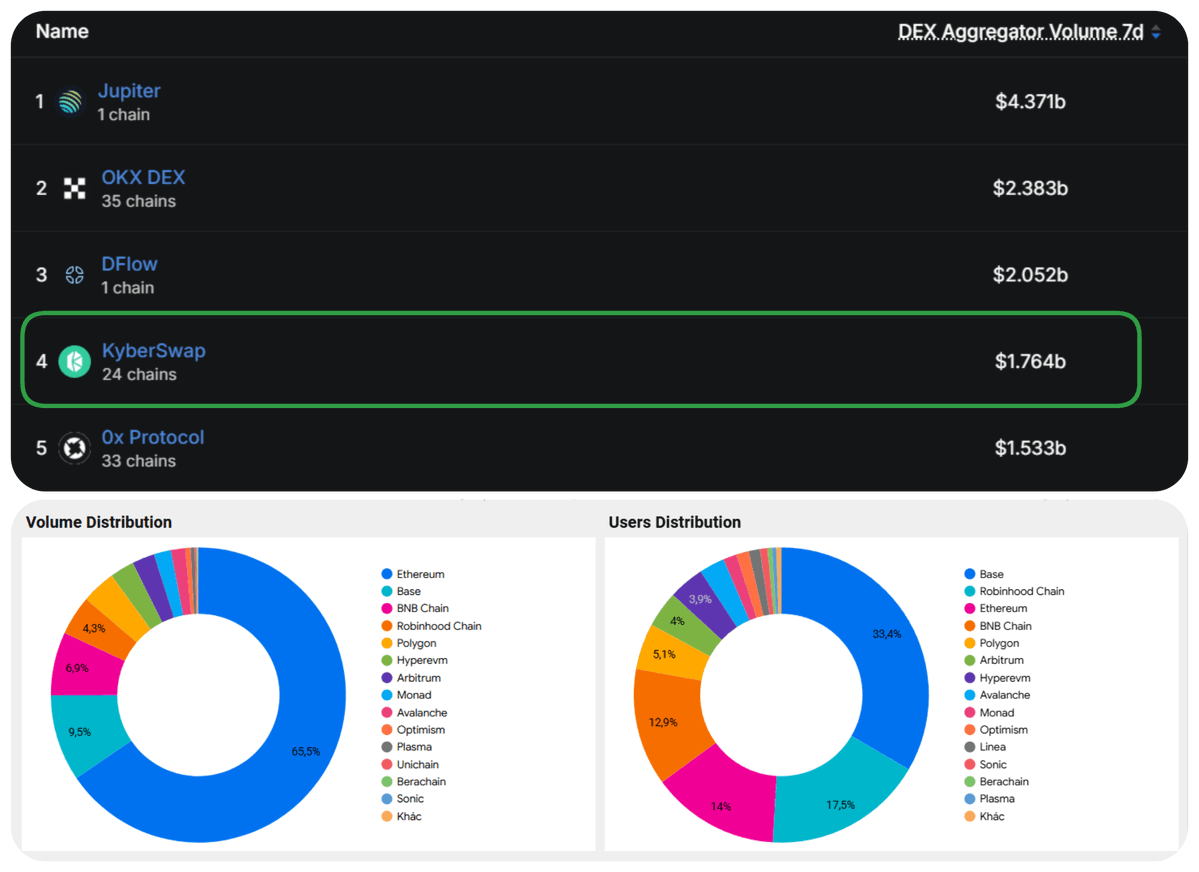Select the $2.383b volume value
This screenshot has height=872, width=1199.
[1030, 188]
